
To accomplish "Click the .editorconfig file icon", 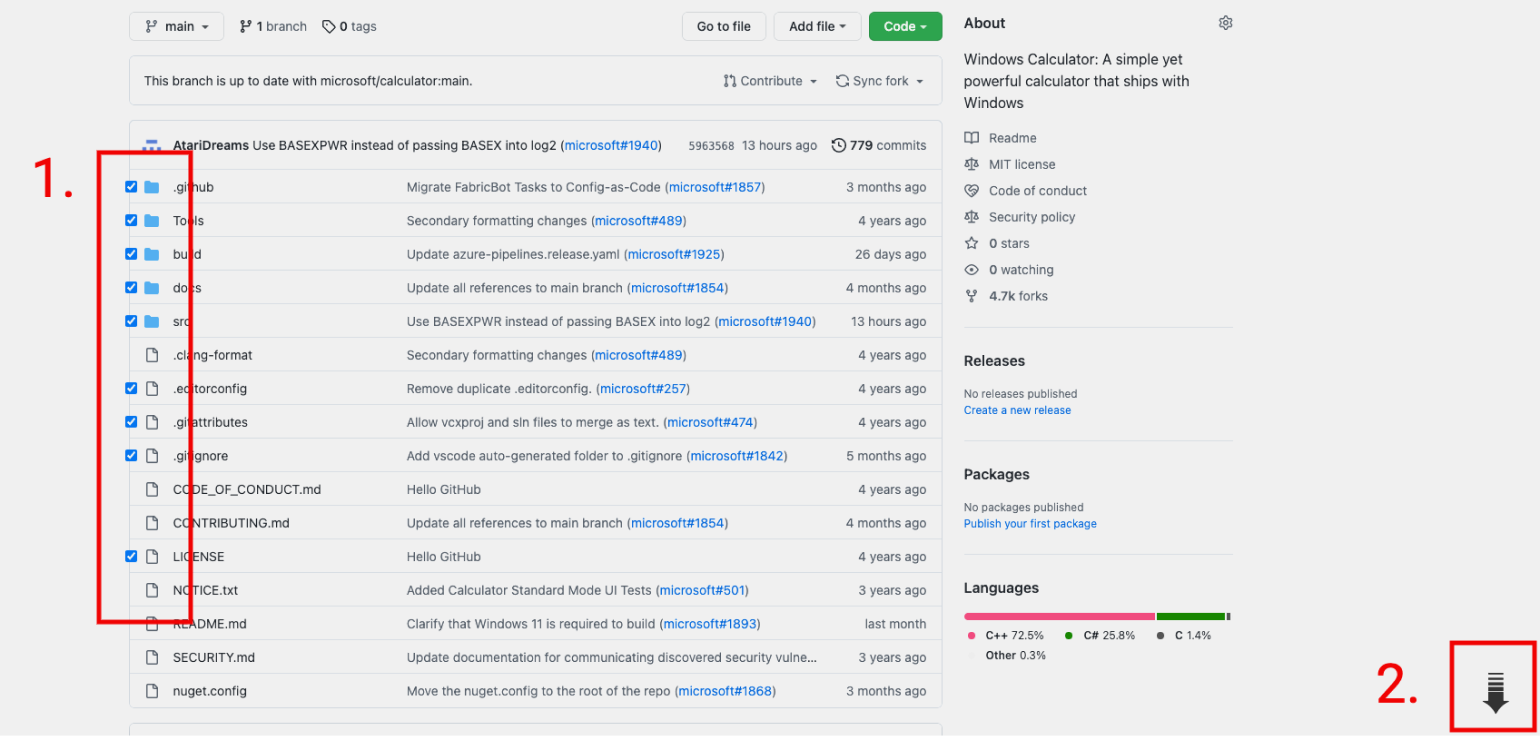I will [152, 388].
